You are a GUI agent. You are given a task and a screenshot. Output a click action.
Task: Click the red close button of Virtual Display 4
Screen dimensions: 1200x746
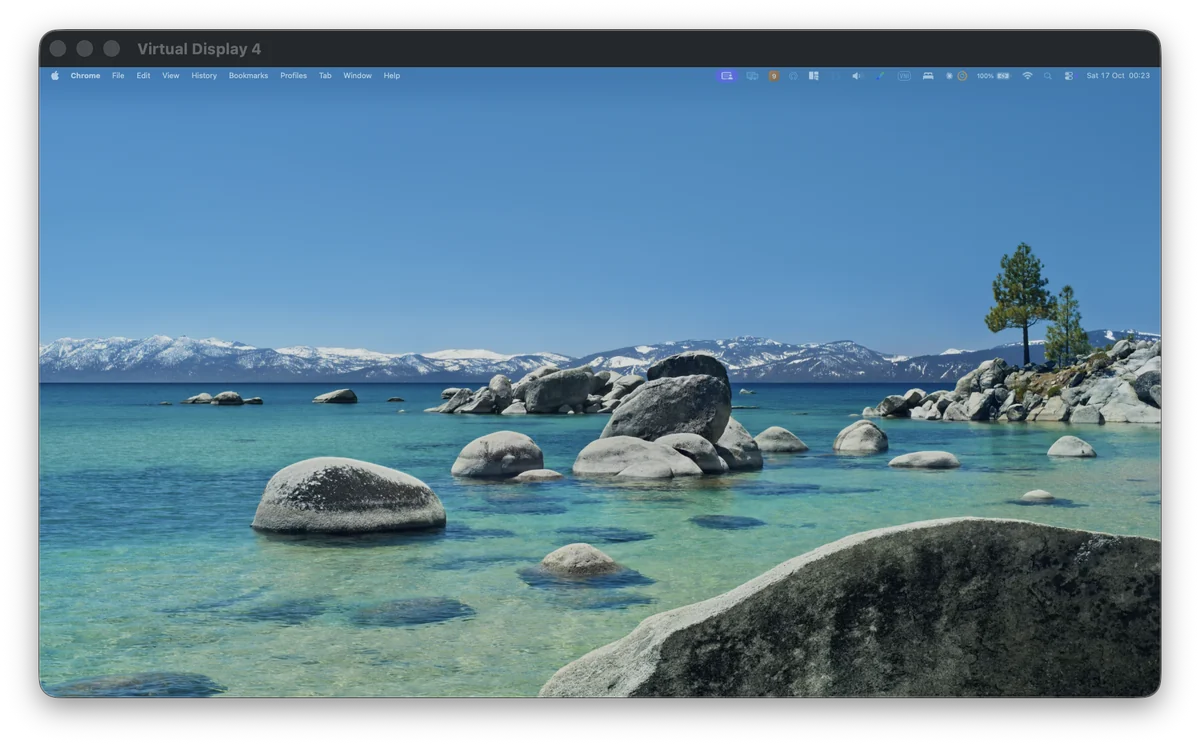pos(57,48)
